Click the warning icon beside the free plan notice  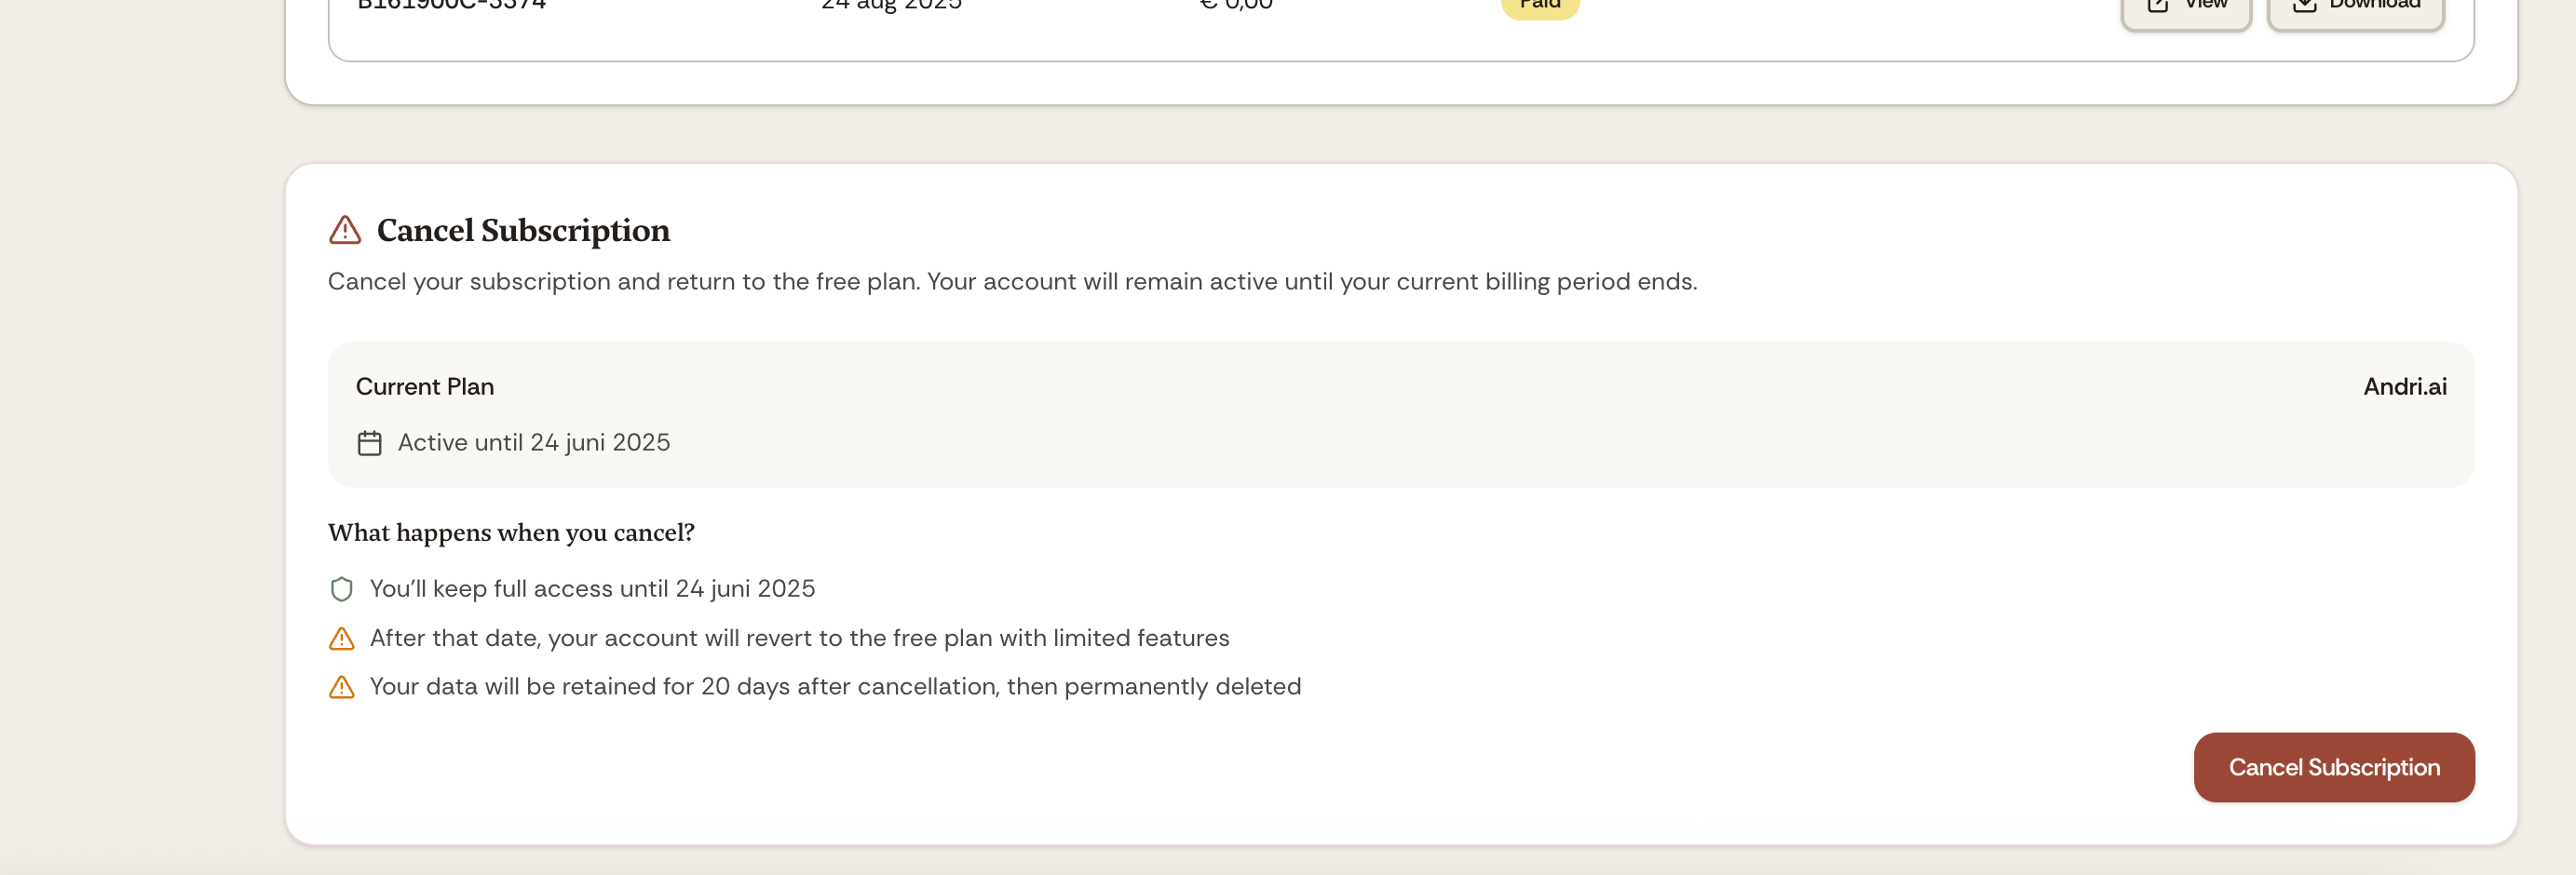(x=343, y=638)
